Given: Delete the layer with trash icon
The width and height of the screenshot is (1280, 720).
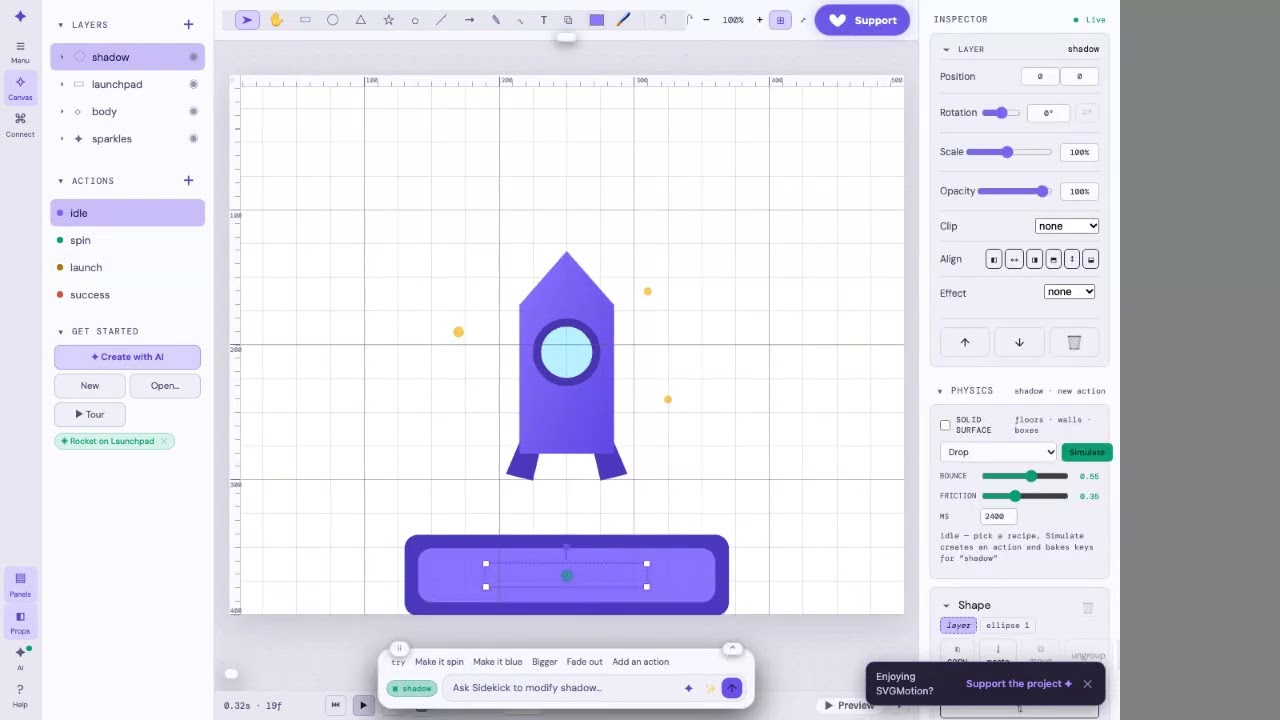Looking at the screenshot, I should coord(1074,342).
